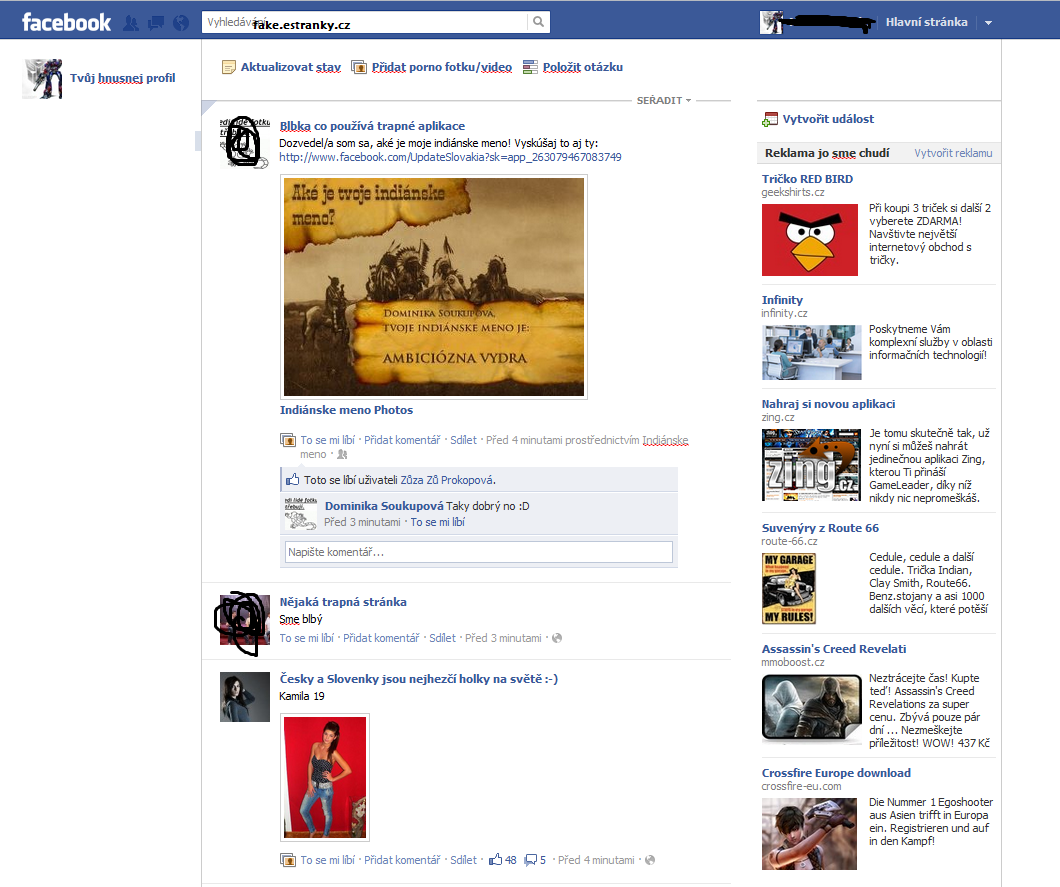
Task: Expand the account dropdown arrow in header
Action: pos(988,23)
